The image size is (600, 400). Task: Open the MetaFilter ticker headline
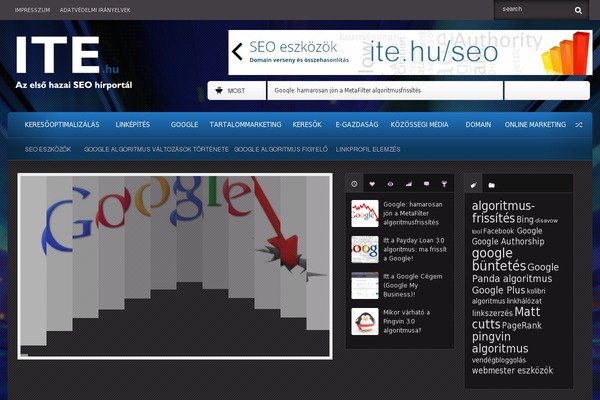click(x=347, y=90)
